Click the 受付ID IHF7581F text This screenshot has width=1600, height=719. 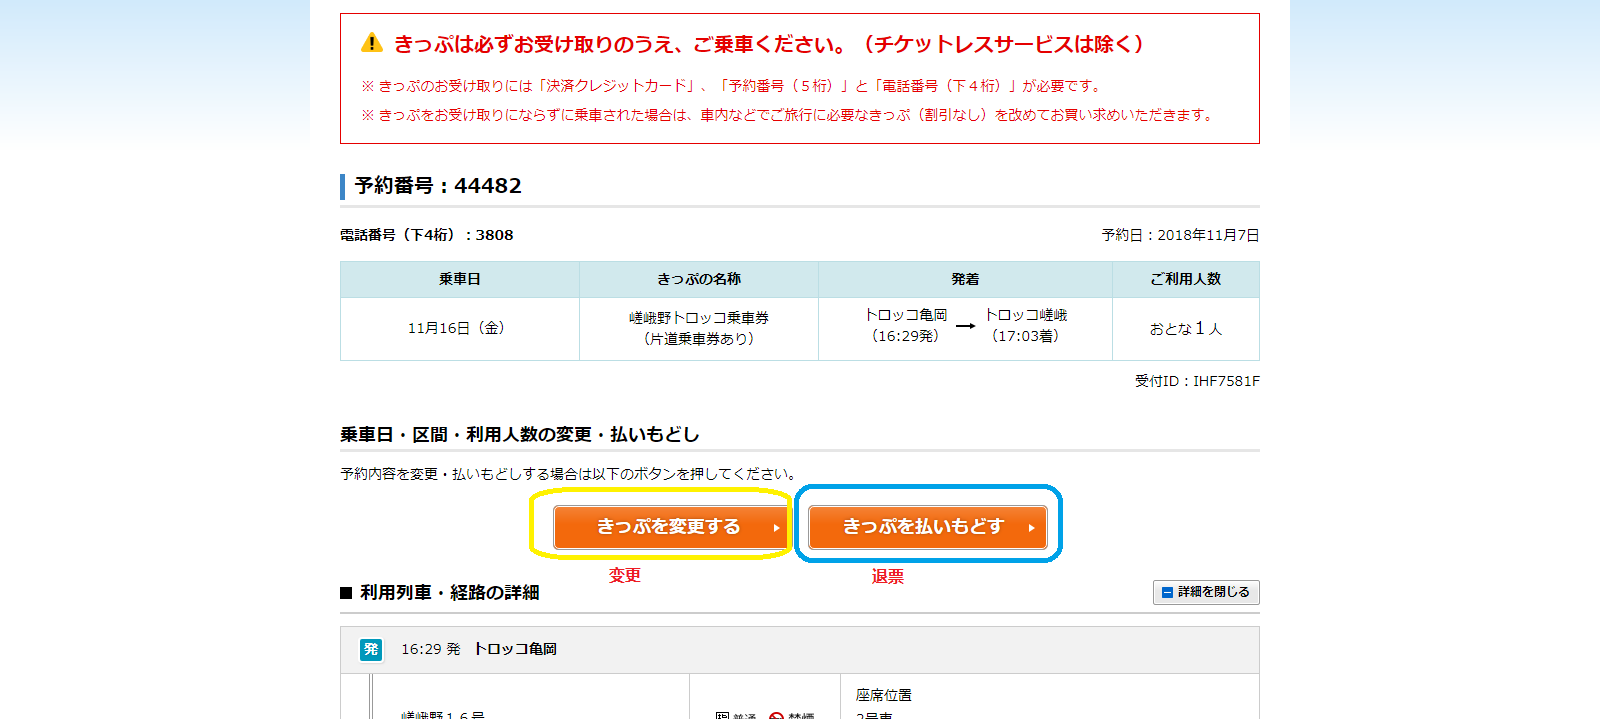click(1197, 381)
